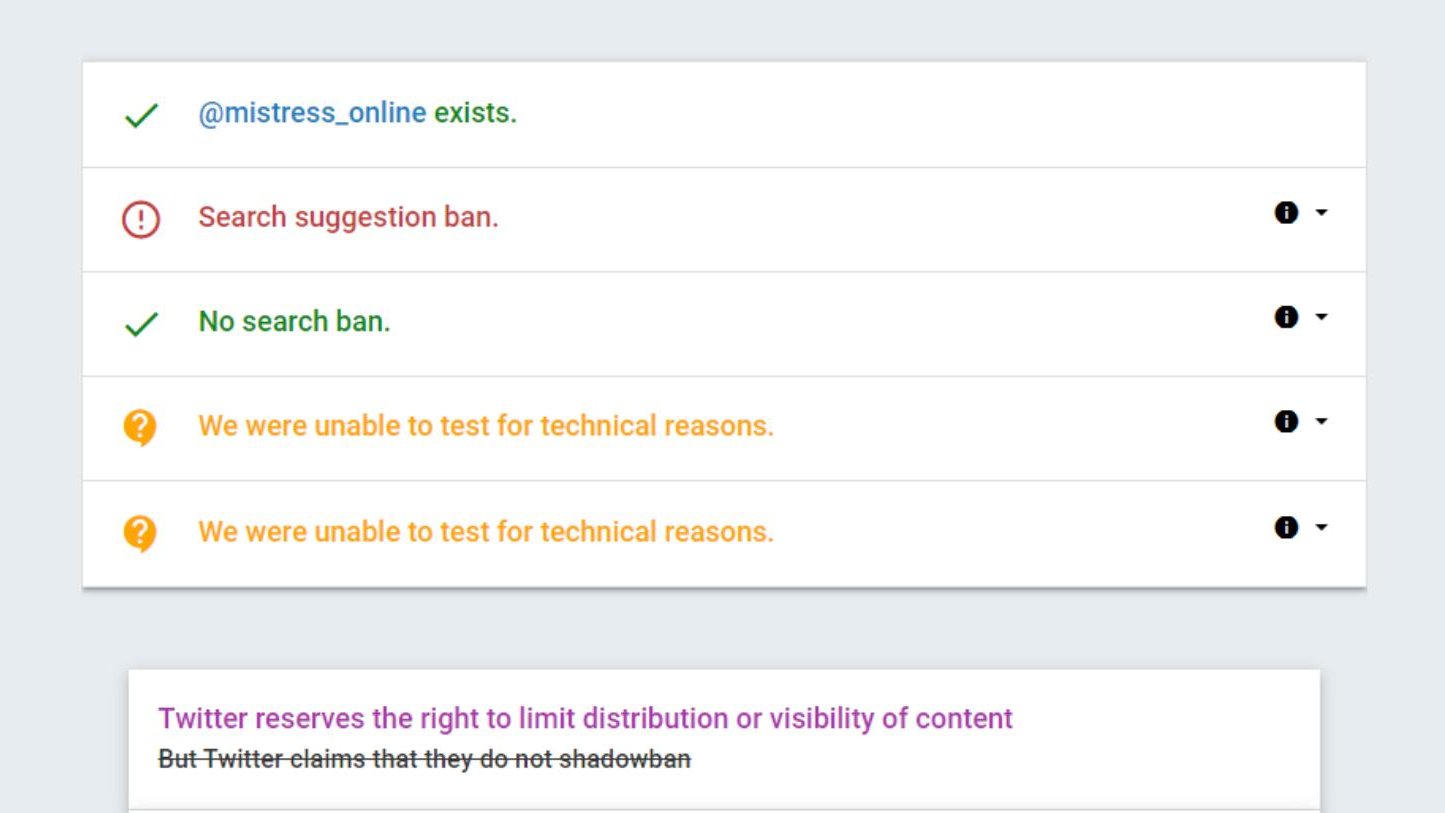Screen dimensions: 1445x813
Task: Expand second unable-to-test row dropdown arrow
Action: pos(1322,527)
